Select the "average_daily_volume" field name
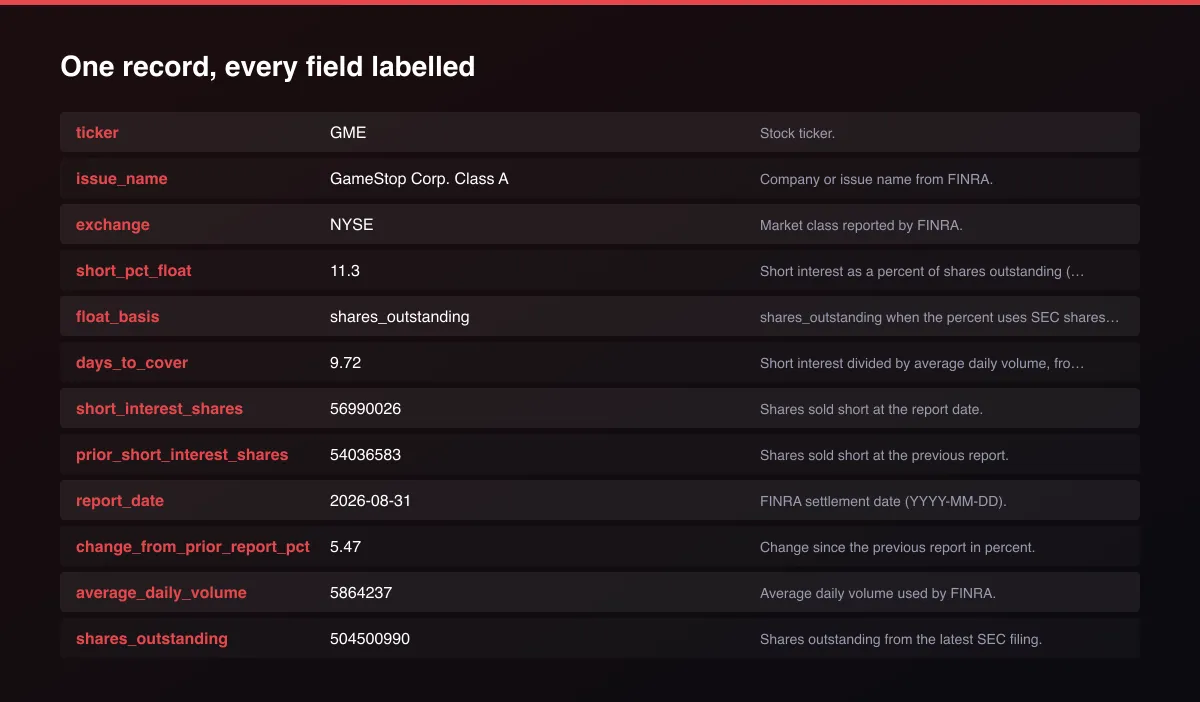The height and width of the screenshot is (702, 1200). [161, 593]
